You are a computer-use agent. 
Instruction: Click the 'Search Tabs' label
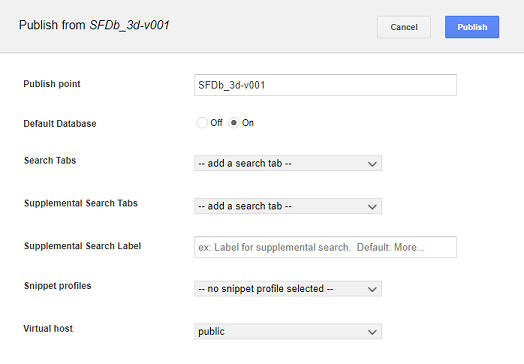click(50, 160)
